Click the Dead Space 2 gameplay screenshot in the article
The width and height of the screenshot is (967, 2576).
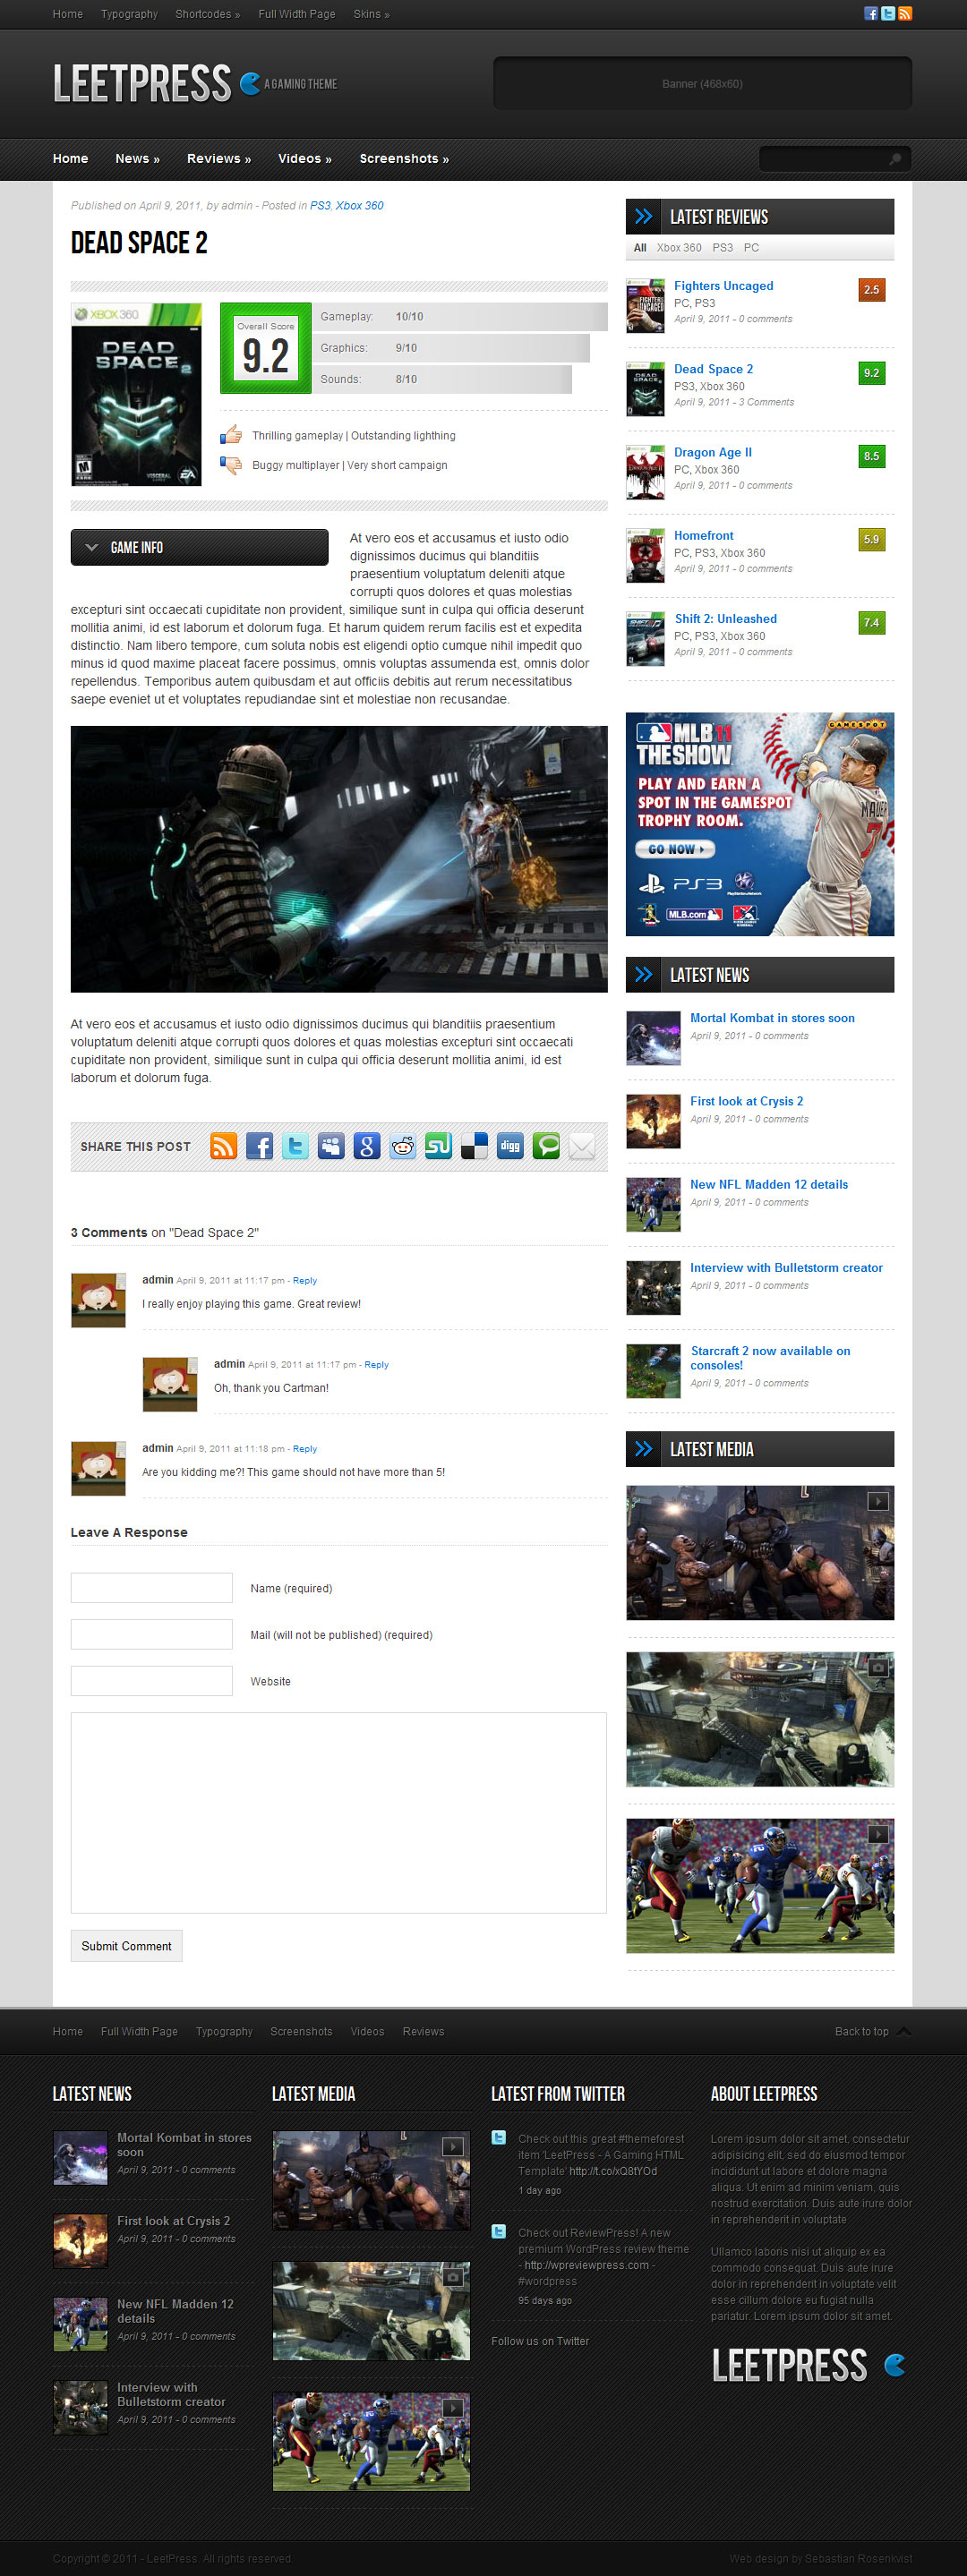click(339, 859)
